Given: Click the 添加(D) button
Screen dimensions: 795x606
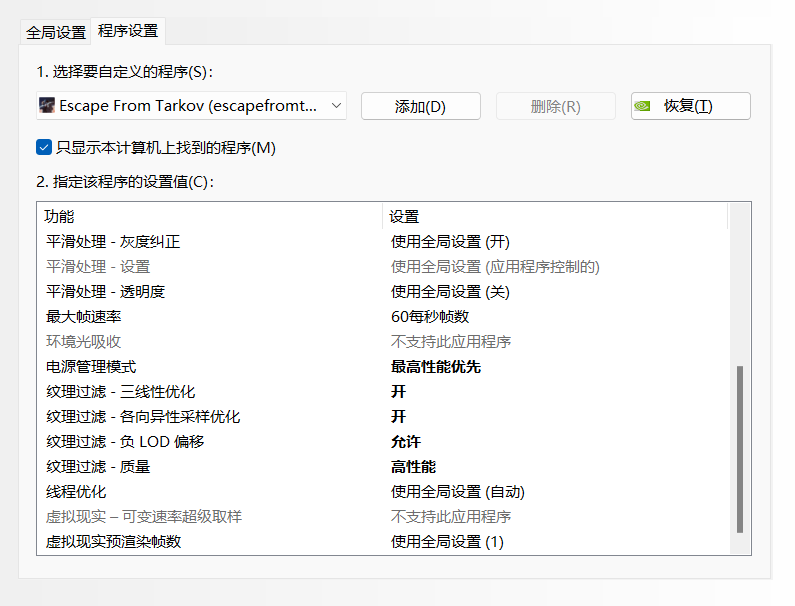Looking at the screenshot, I should [420, 106].
